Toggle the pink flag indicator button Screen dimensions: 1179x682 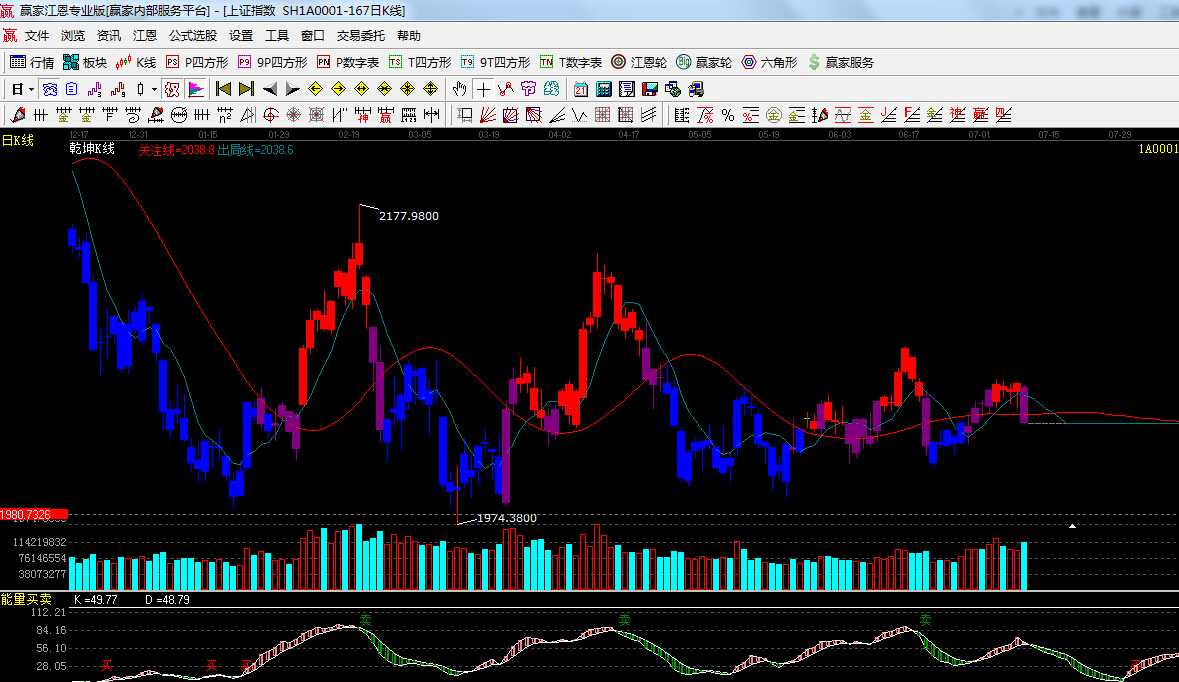coord(195,89)
